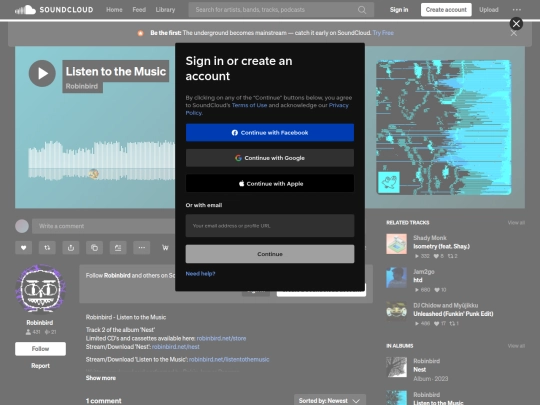This screenshot has height=405, width=540.
Task: Open robinbird.net/store link
Action: point(221,338)
